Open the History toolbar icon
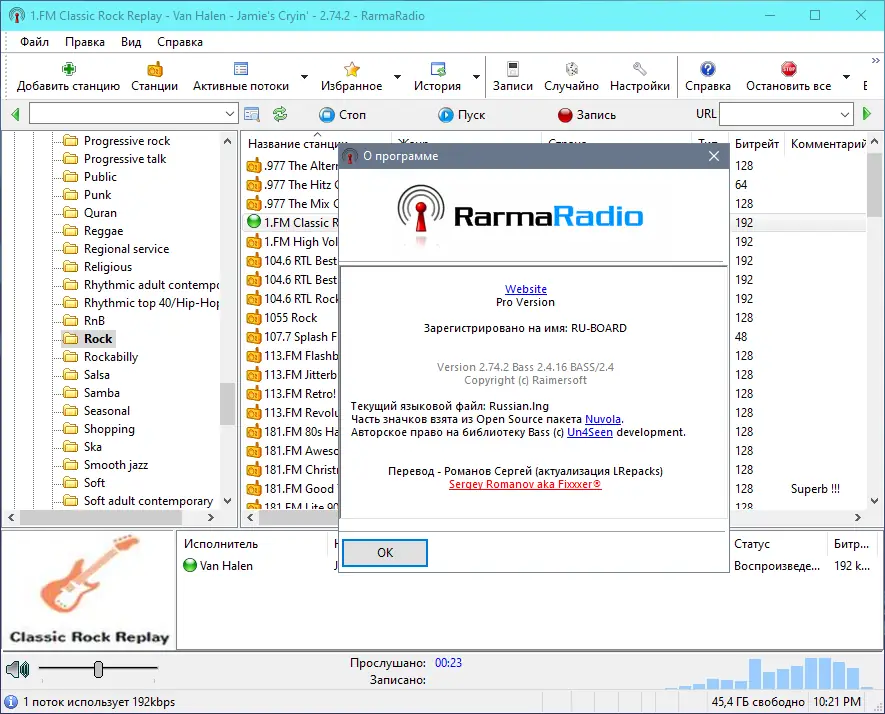The height and width of the screenshot is (714, 885). (437, 69)
